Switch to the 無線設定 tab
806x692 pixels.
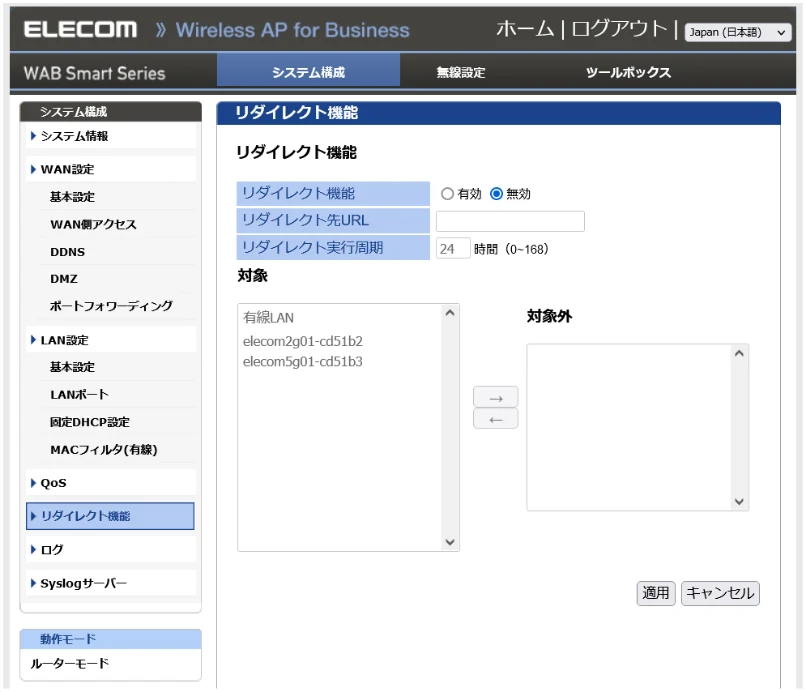point(461,72)
